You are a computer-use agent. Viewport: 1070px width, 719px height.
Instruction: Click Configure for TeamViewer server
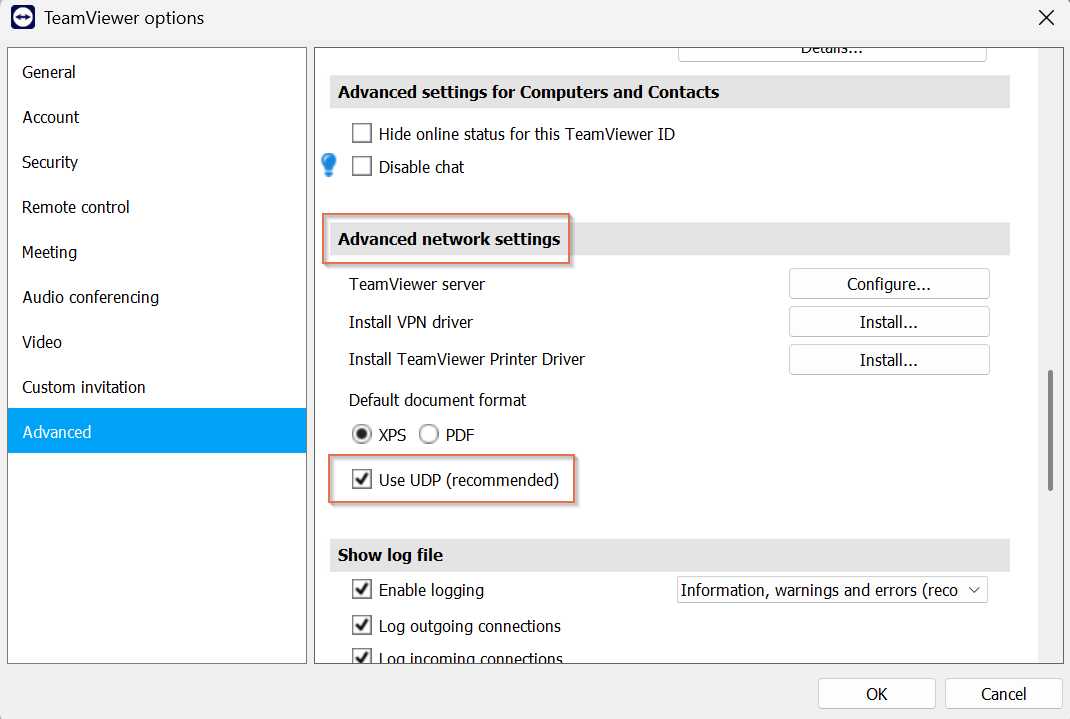(x=889, y=284)
